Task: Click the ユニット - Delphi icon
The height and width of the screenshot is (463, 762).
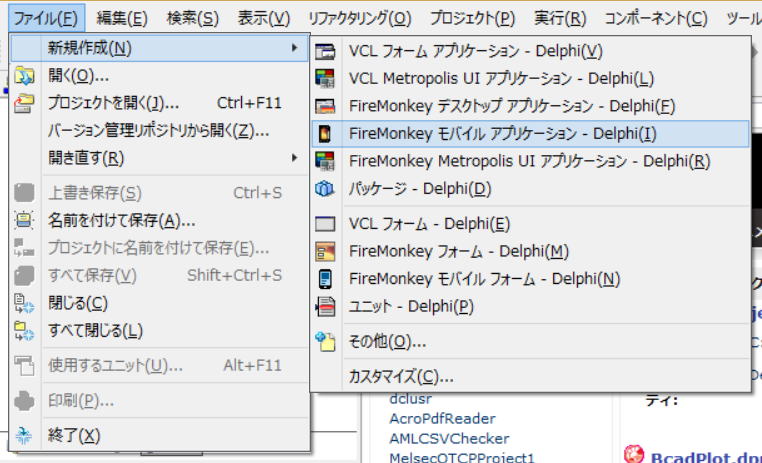Action: pyautogui.click(x=325, y=307)
